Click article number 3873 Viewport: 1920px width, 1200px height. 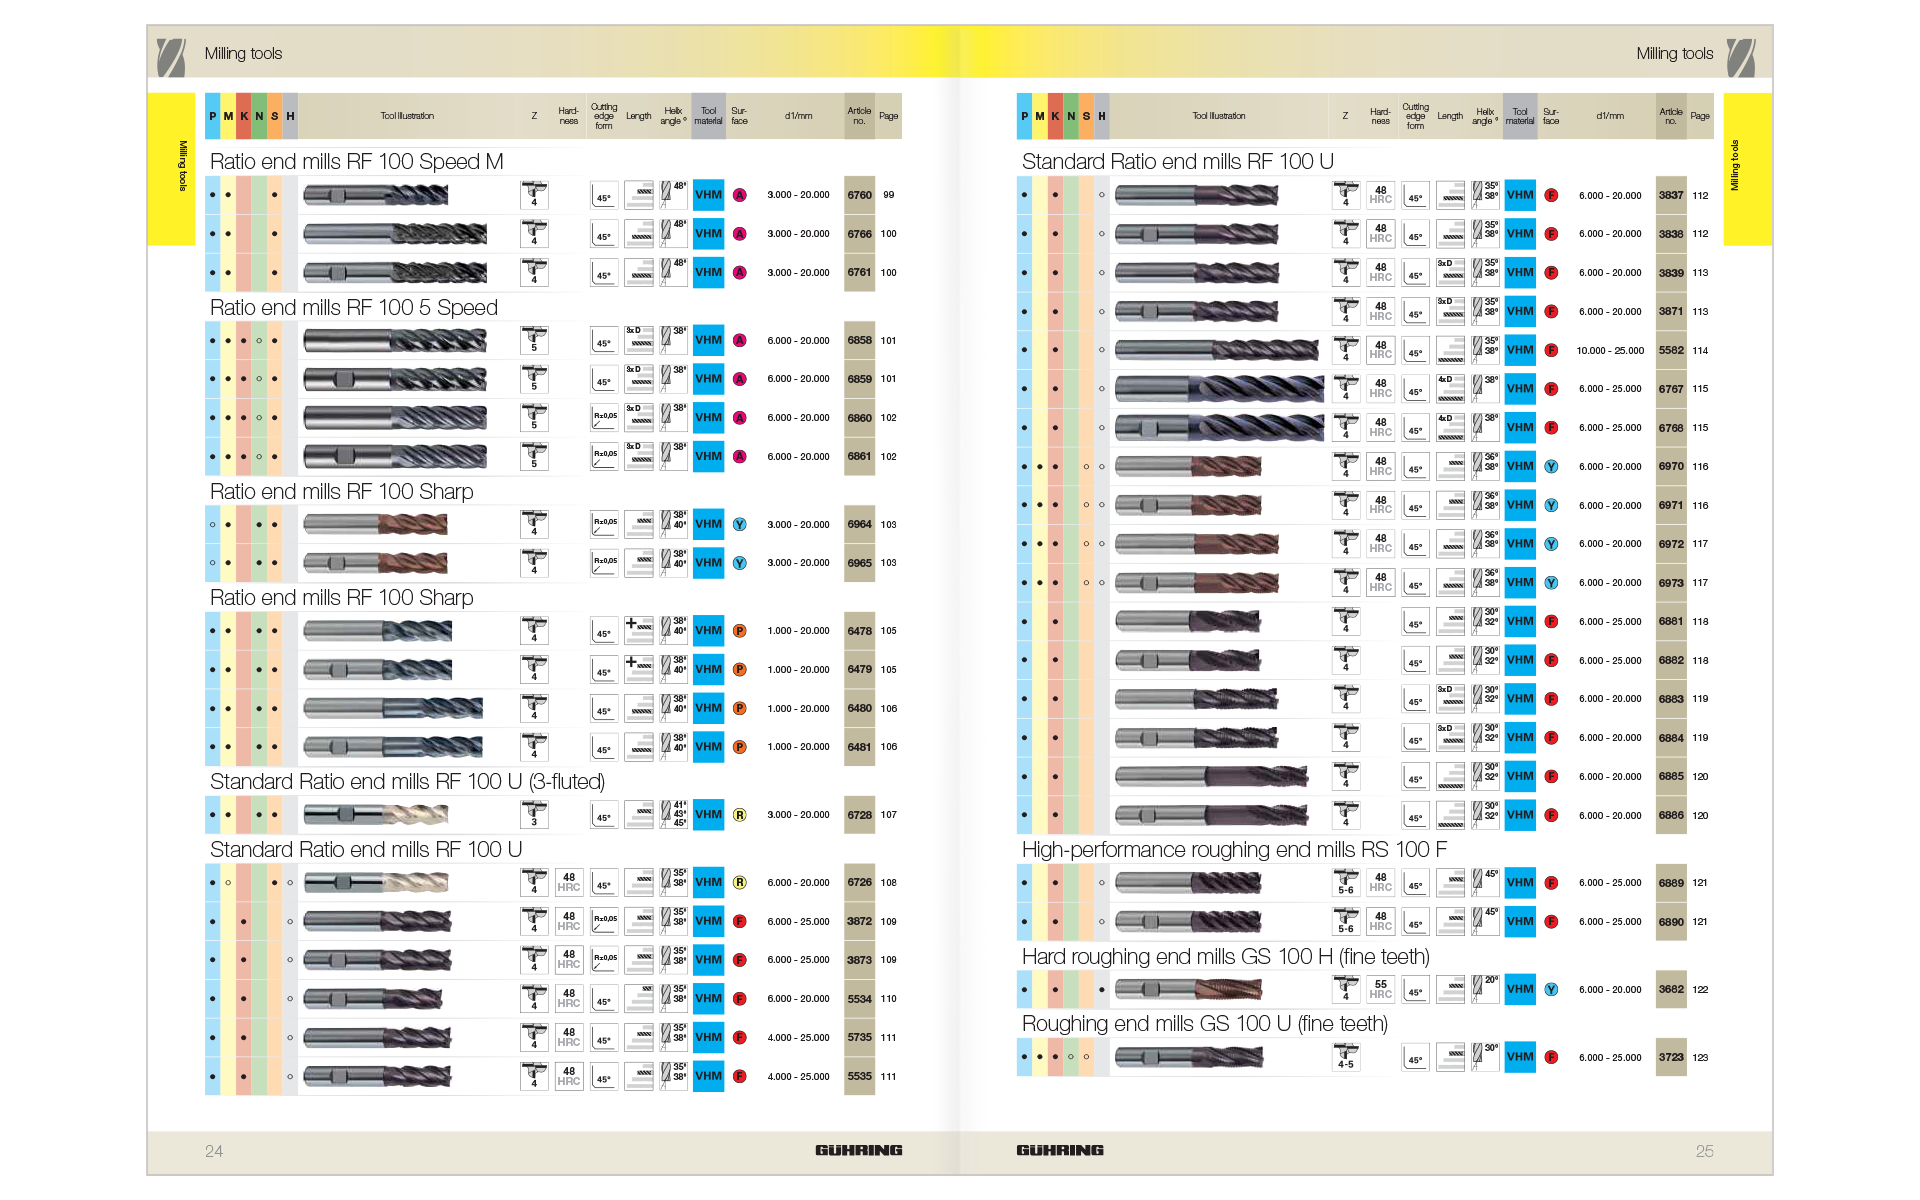click(860, 960)
